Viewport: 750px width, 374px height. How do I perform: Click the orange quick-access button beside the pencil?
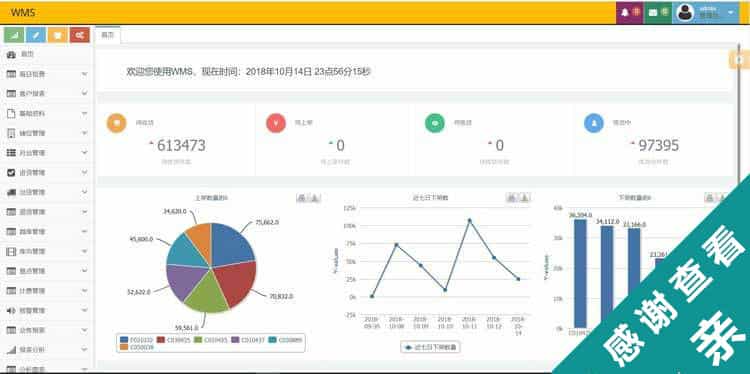click(57, 35)
